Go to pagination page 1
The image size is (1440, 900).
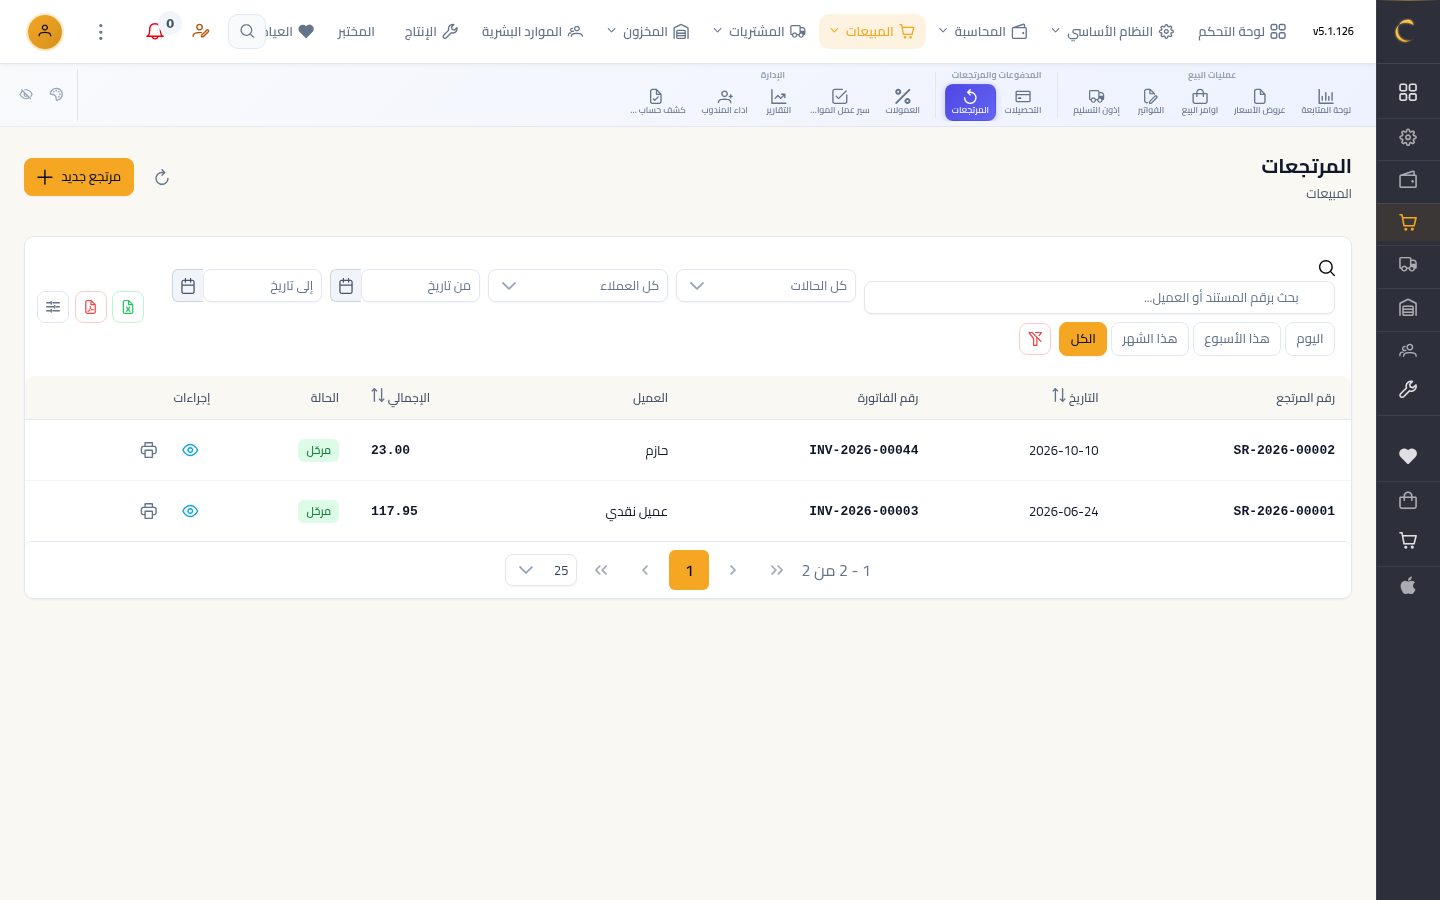[x=689, y=570]
